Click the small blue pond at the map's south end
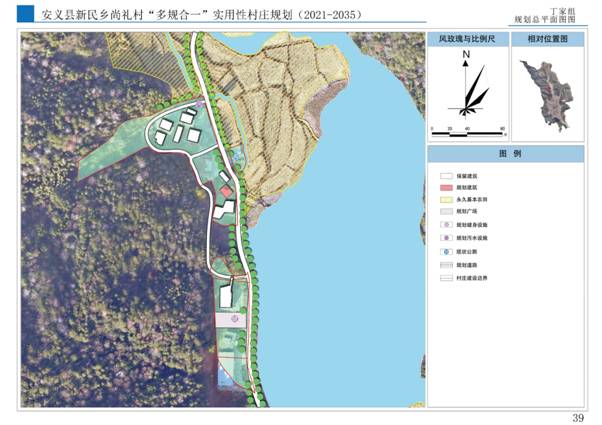Screen dimensions: 602x425 pos(224,375)
